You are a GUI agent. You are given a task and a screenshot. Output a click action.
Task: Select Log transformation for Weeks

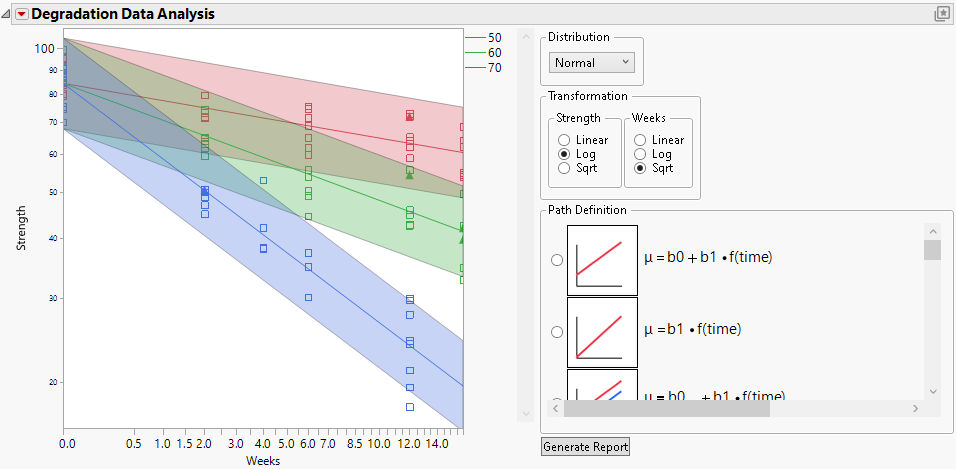(x=641, y=154)
